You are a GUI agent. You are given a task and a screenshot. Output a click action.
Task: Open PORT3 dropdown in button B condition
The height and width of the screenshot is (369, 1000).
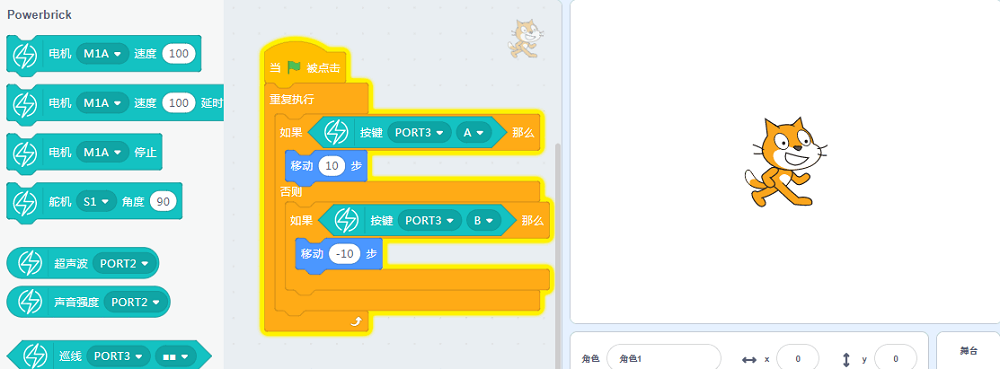(429, 221)
